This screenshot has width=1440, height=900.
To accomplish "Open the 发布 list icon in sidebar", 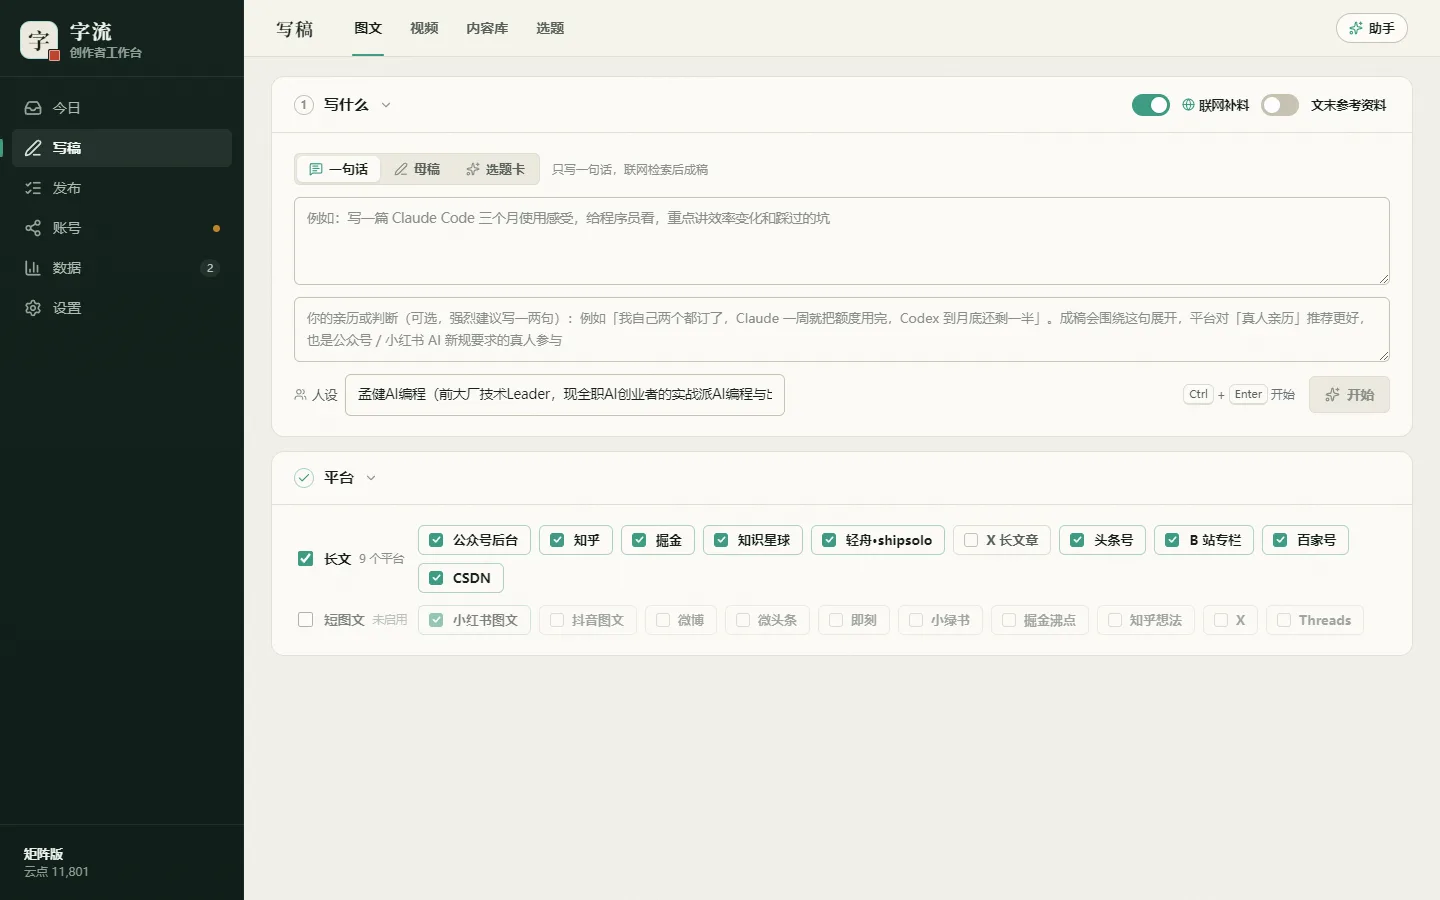I will 33,188.
